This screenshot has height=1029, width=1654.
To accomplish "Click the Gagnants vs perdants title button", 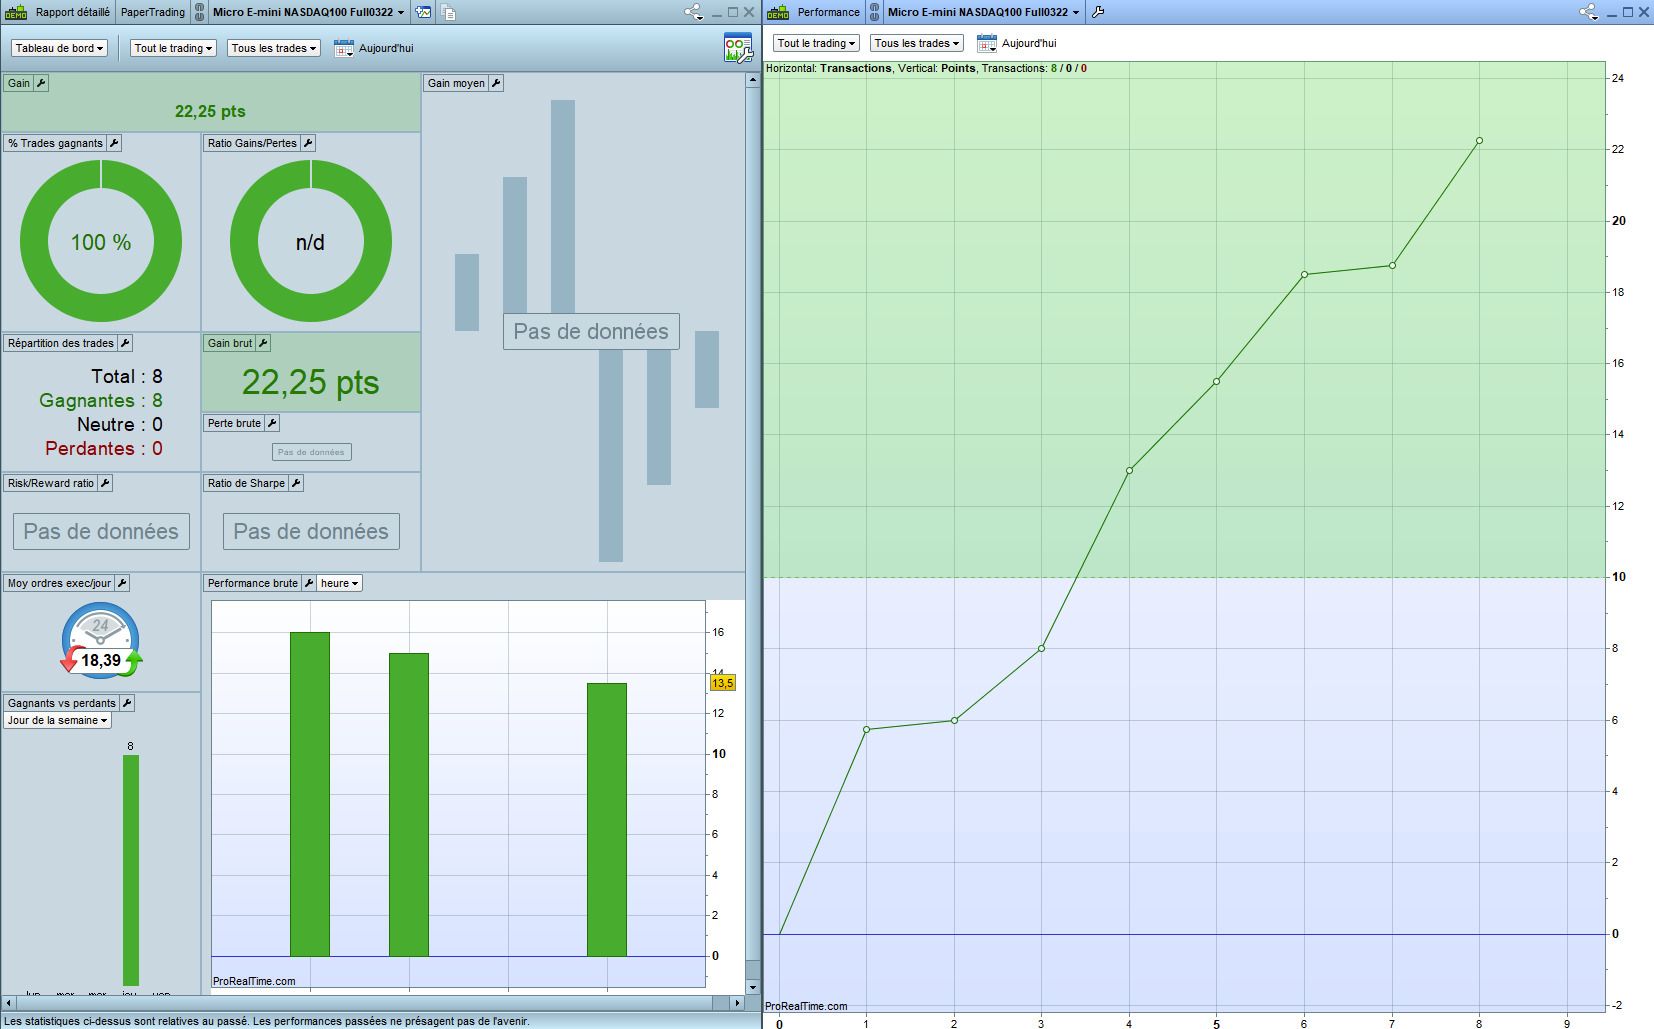I will pyautogui.click(x=62, y=703).
